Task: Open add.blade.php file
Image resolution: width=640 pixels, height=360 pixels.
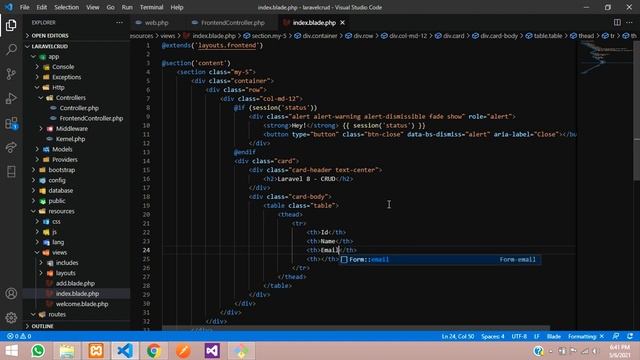Action: coord(75,283)
